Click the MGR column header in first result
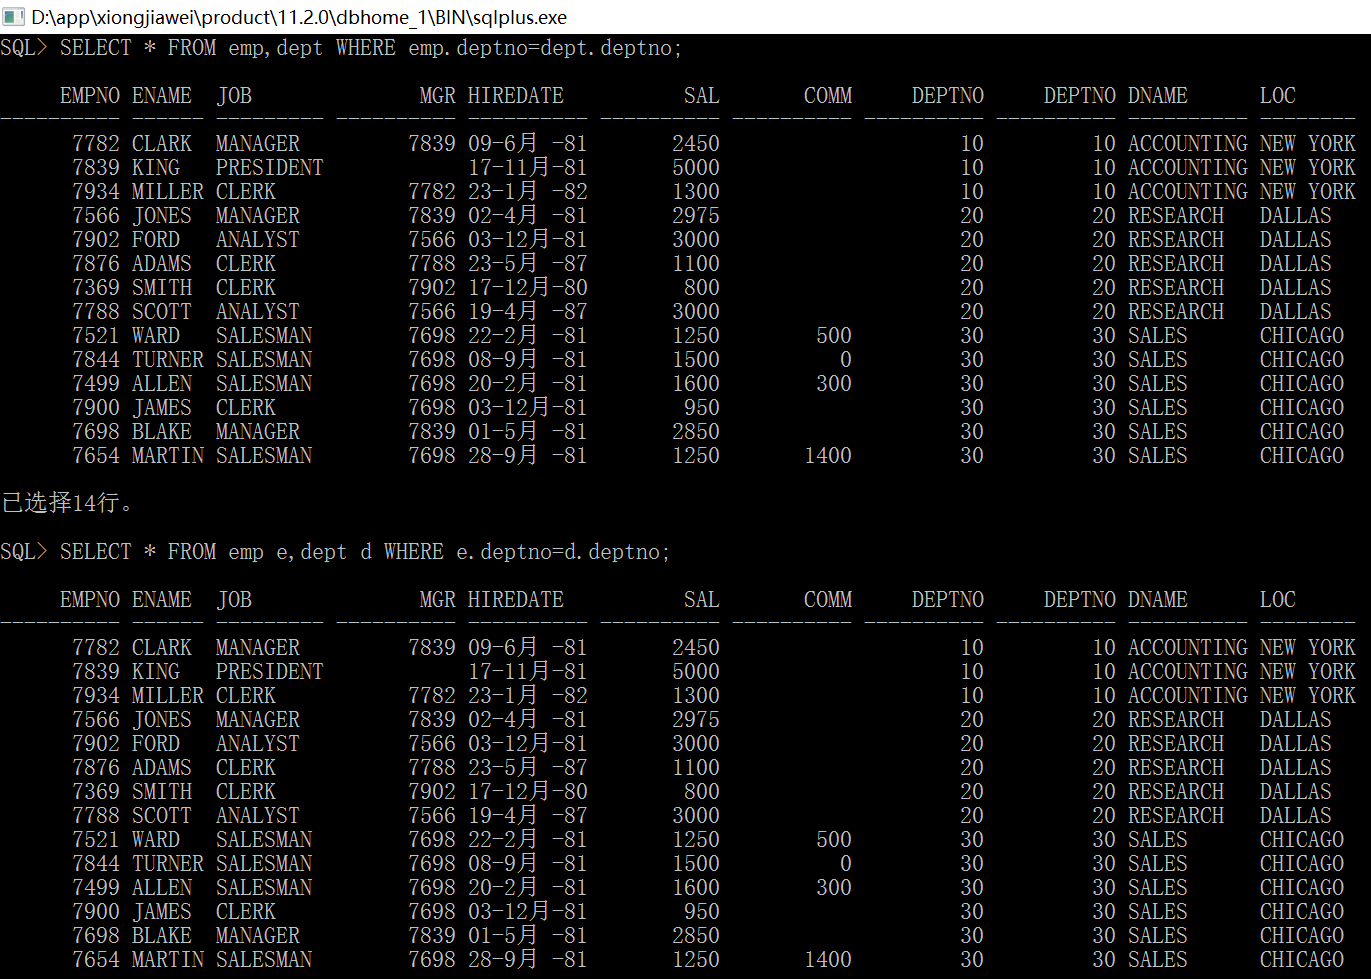Image resolution: width=1371 pixels, height=979 pixels. click(x=438, y=96)
